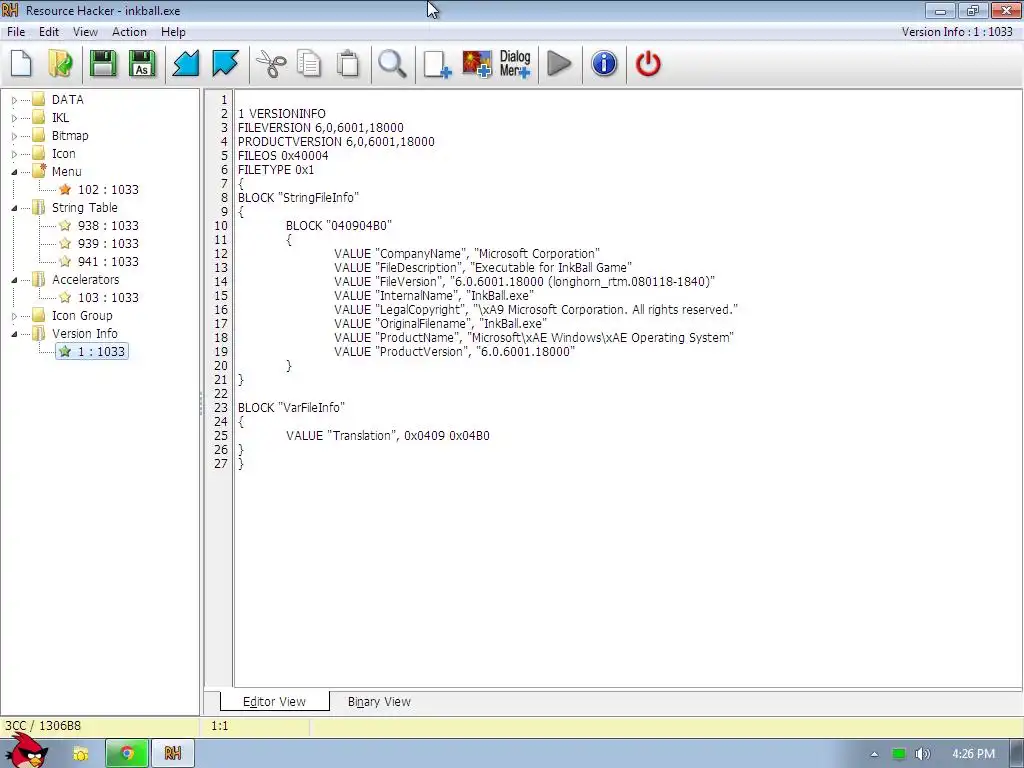This screenshot has width=1024, height=768.
Task: Click the FILEVERSION line in the editor
Action: point(321,127)
